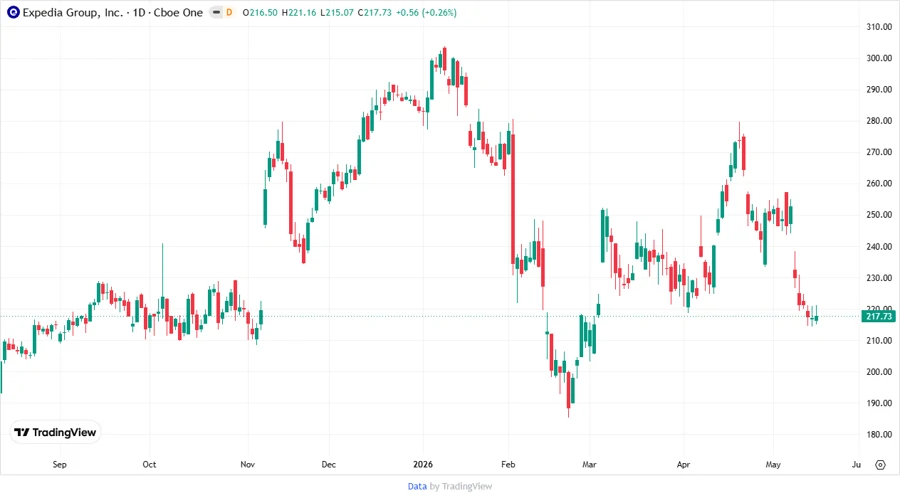Click the 260.00 price axis label

(879, 184)
